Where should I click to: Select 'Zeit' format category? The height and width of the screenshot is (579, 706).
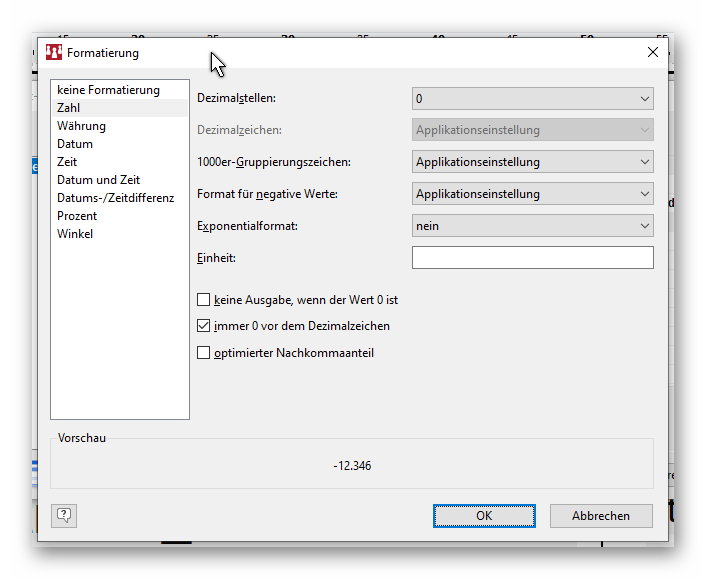67,162
